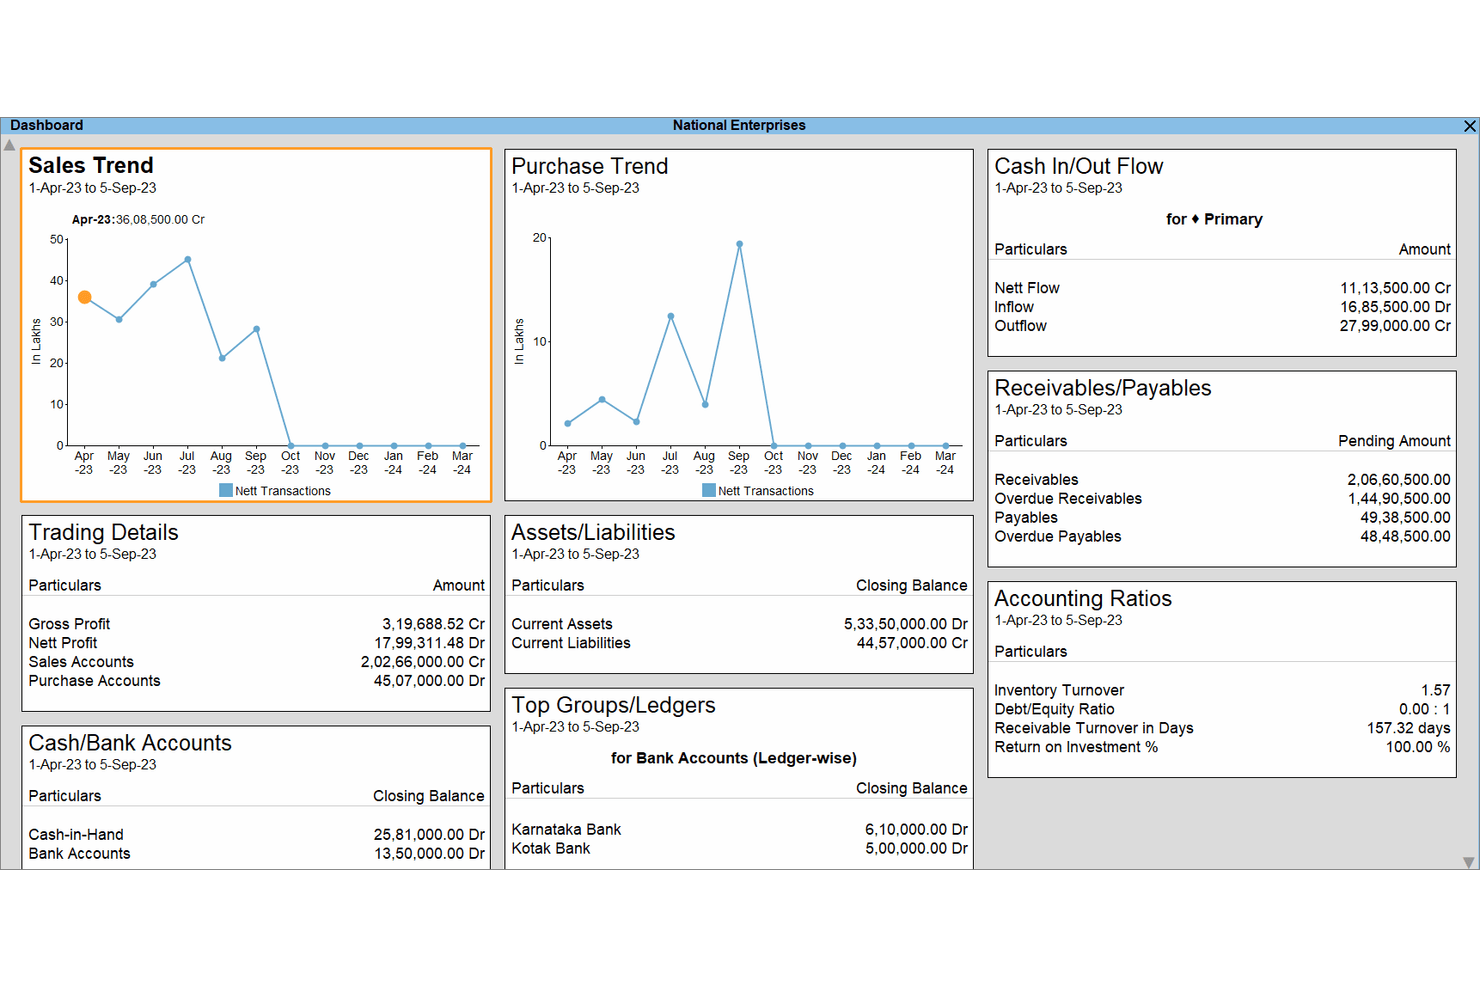Viewport: 1480px width, 987px height.
Task: Click the National Enterprises title
Action: coord(739,125)
